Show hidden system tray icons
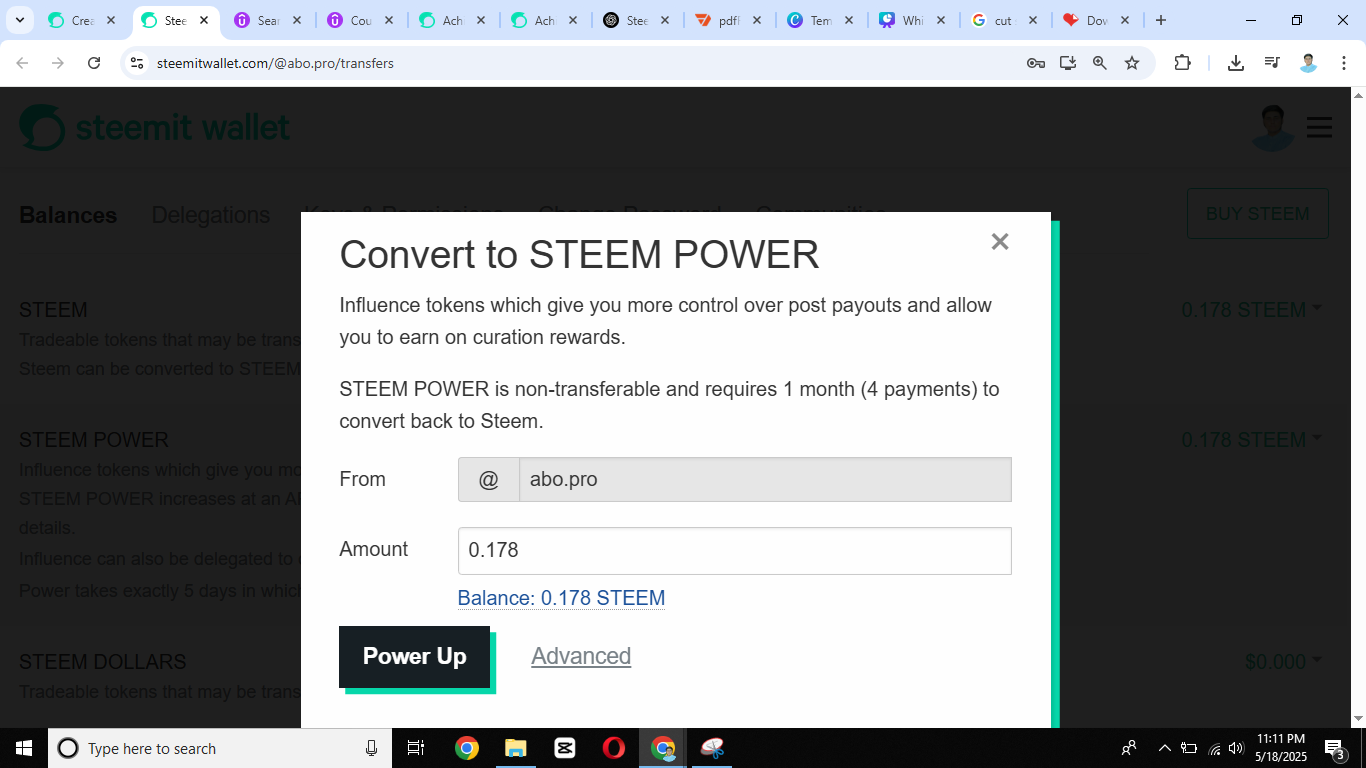The image size is (1366, 768). coord(1164,748)
